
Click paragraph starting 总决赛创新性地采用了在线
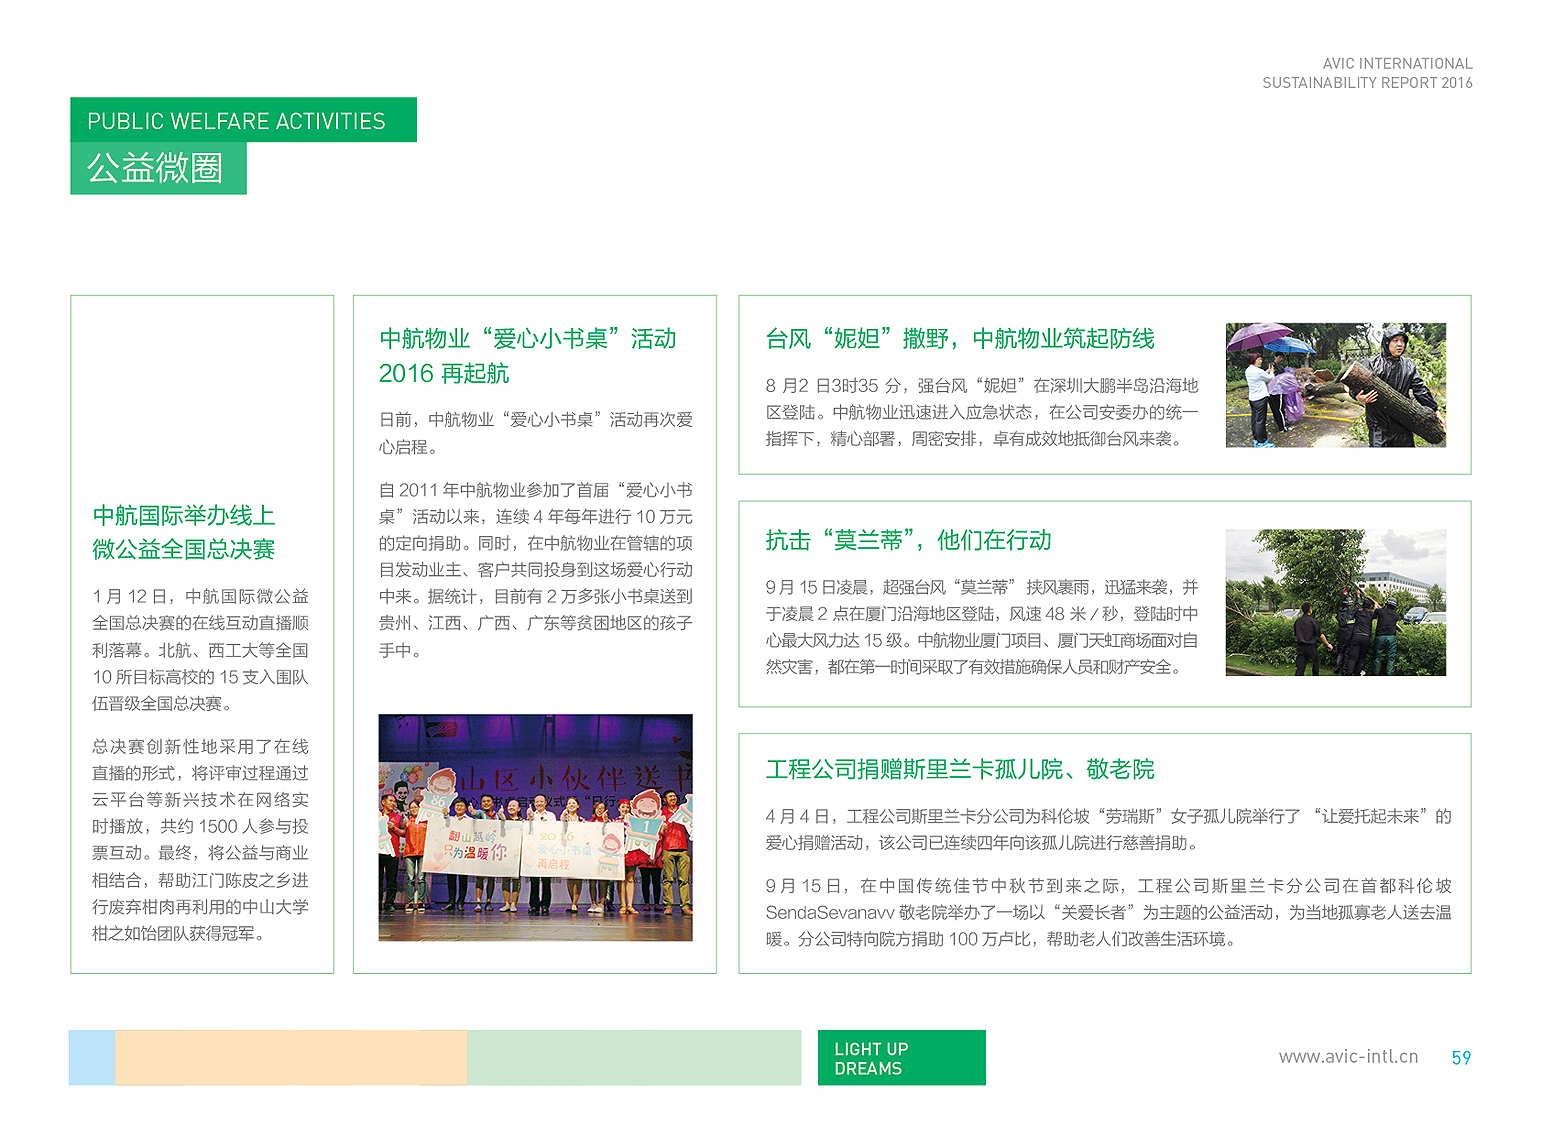coord(201,840)
